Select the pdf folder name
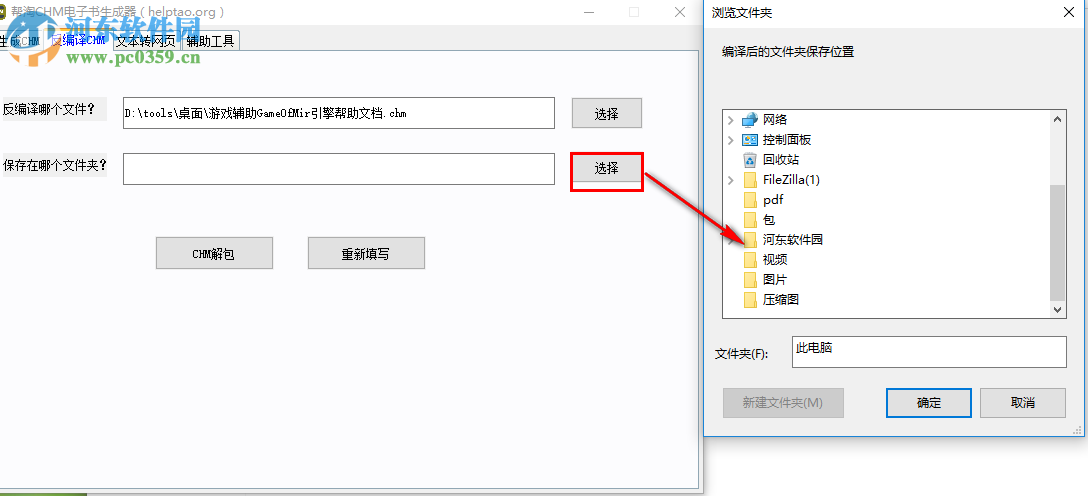Image resolution: width=1088 pixels, height=496 pixels. [773, 200]
